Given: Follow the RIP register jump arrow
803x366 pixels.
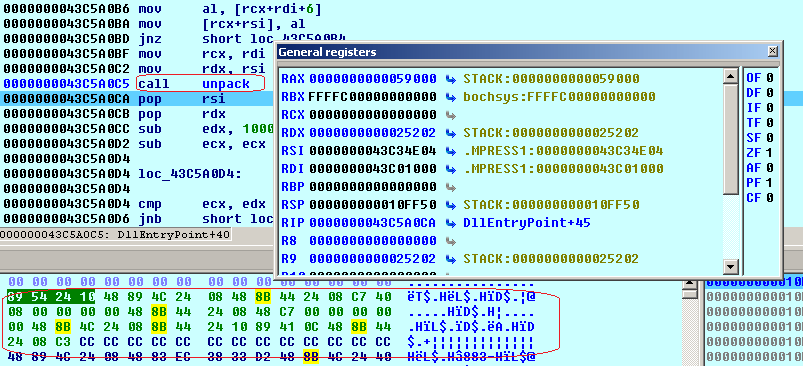Looking at the screenshot, I should pyautogui.click(x=451, y=223).
